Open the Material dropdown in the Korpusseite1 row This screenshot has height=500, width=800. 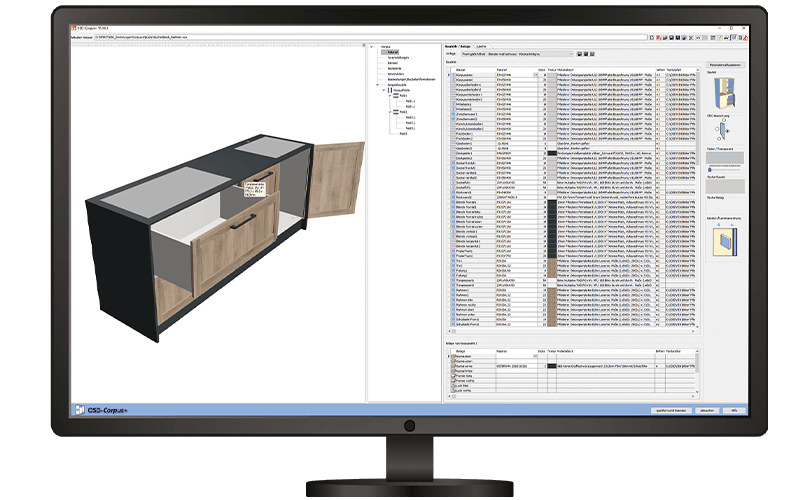(536, 75)
